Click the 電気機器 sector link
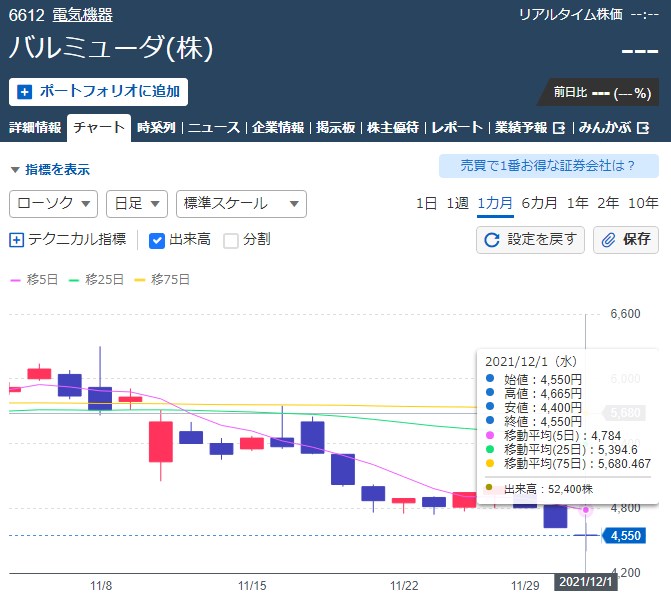 coord(83,15)
